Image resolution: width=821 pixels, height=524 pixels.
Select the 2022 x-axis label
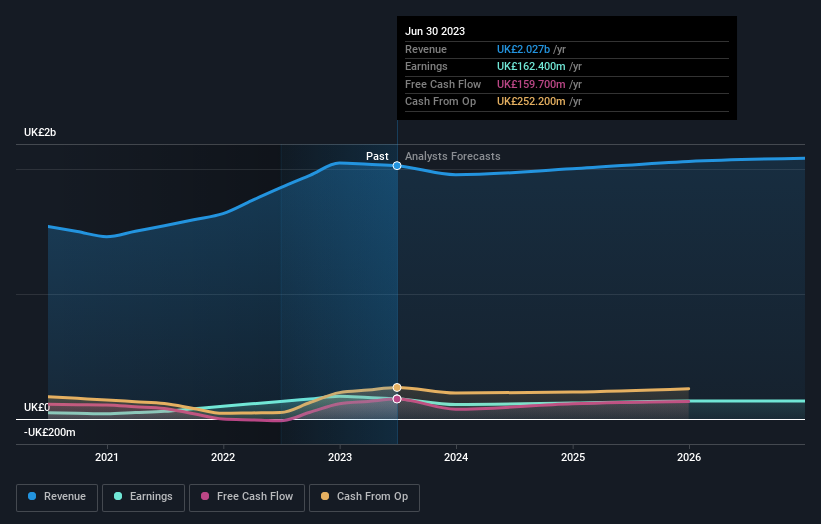pos(223,457)
